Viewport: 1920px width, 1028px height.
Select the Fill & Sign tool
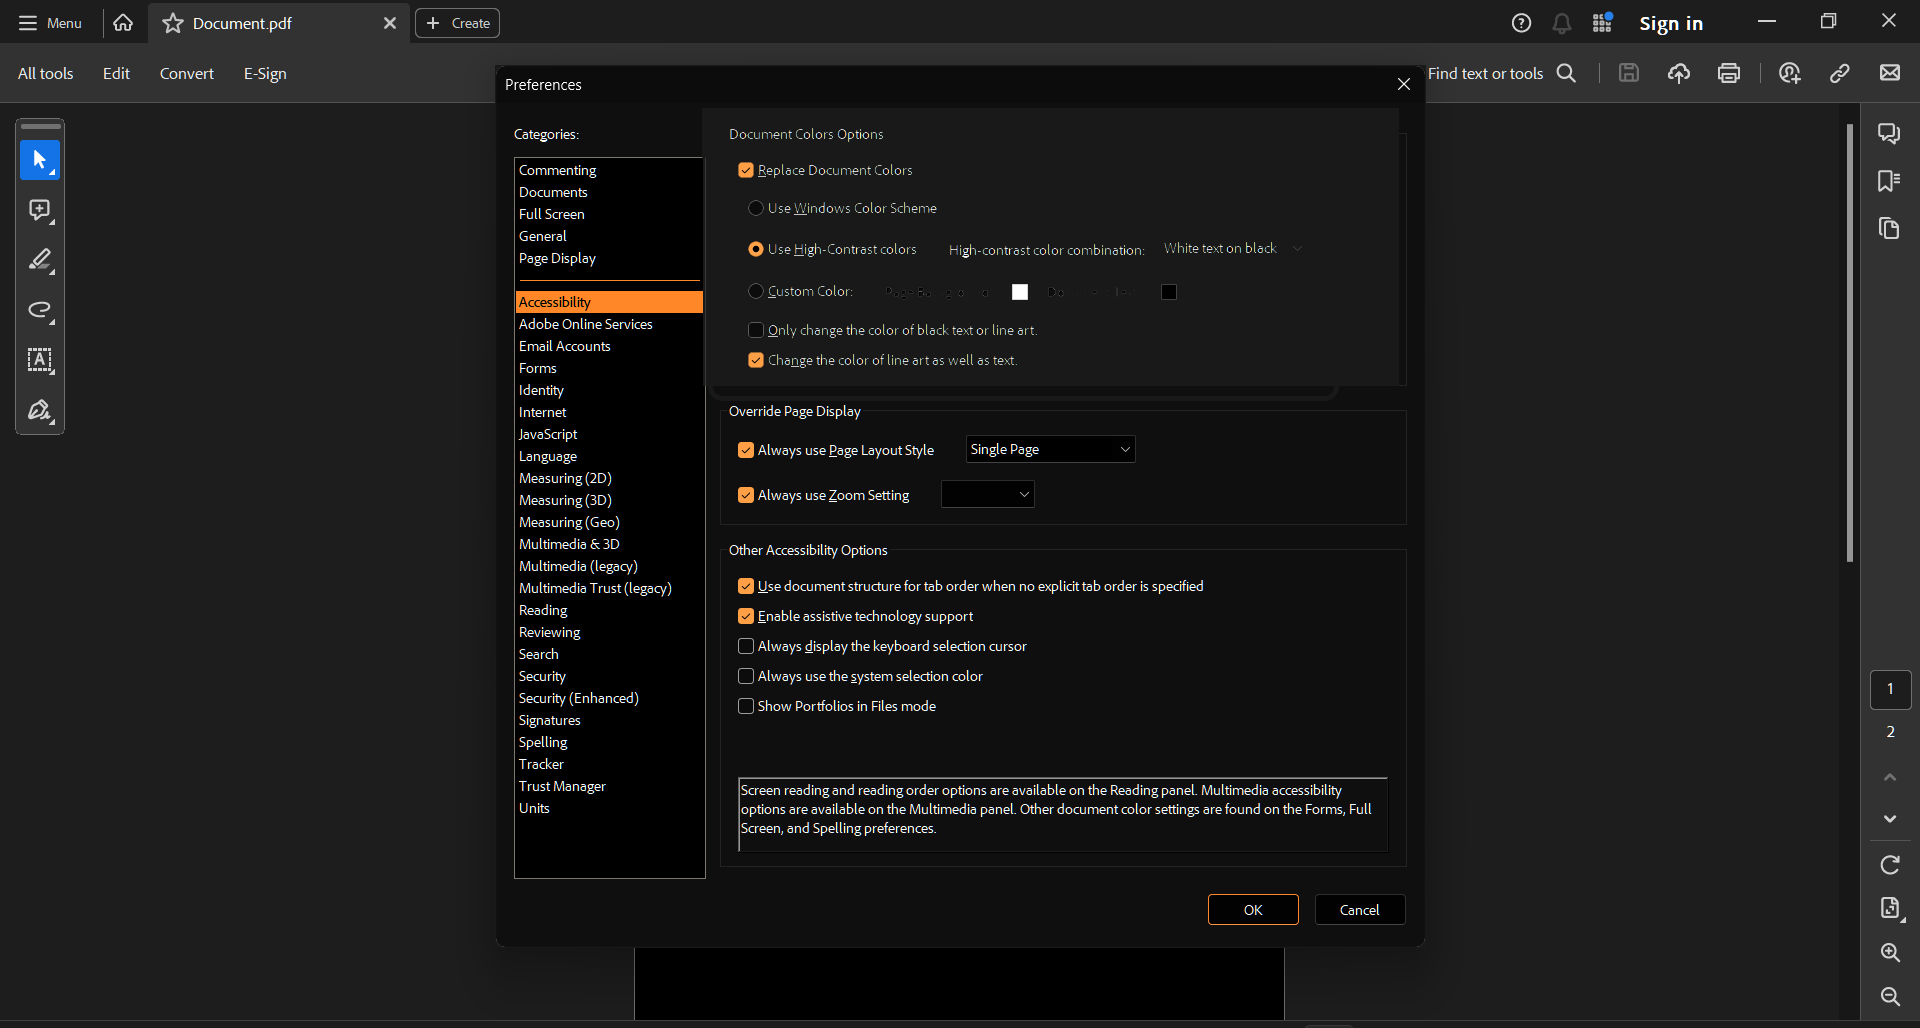[x=40, y=411]
